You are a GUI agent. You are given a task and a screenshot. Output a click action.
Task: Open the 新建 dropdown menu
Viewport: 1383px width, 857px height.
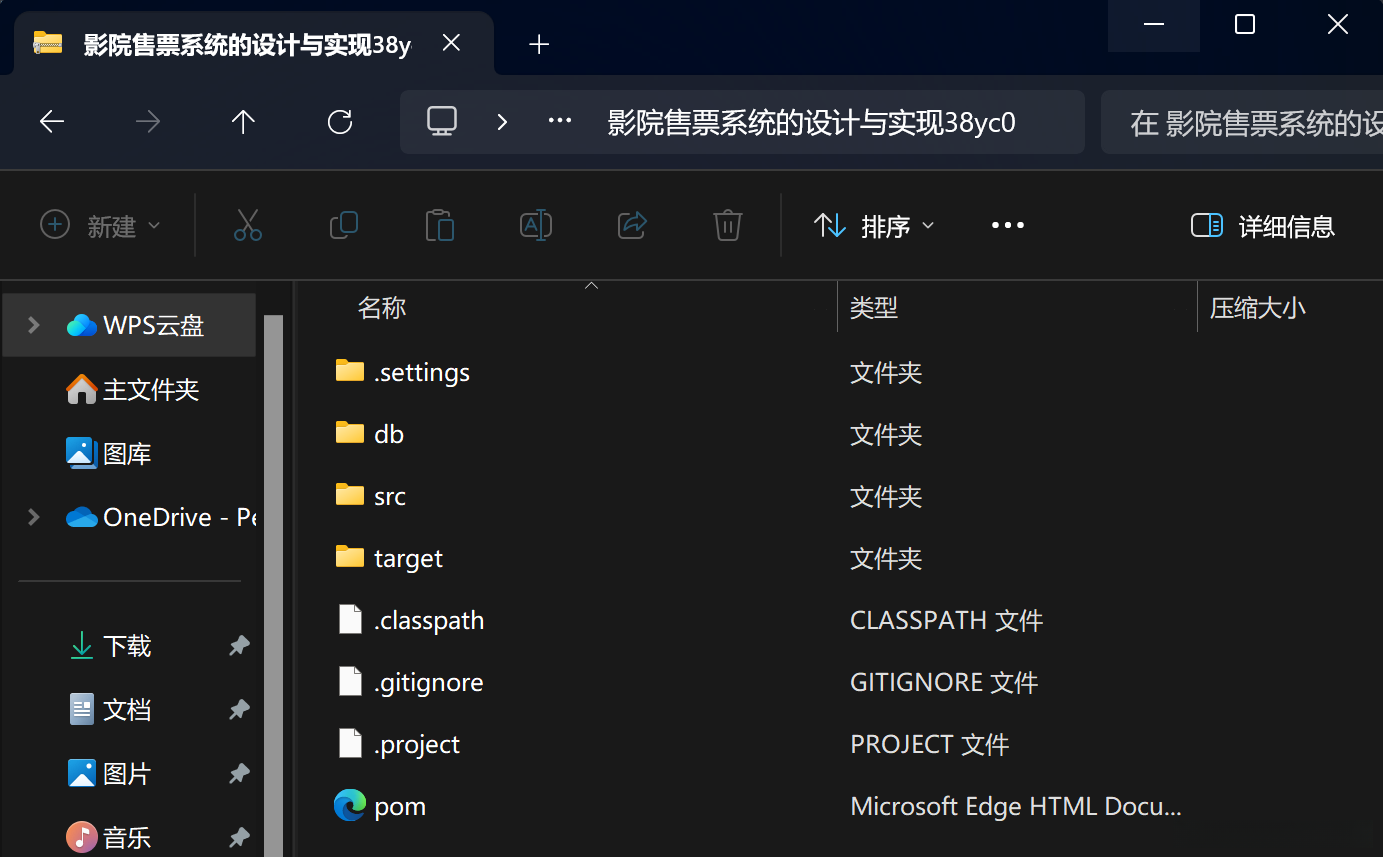(x=100, y=226)
